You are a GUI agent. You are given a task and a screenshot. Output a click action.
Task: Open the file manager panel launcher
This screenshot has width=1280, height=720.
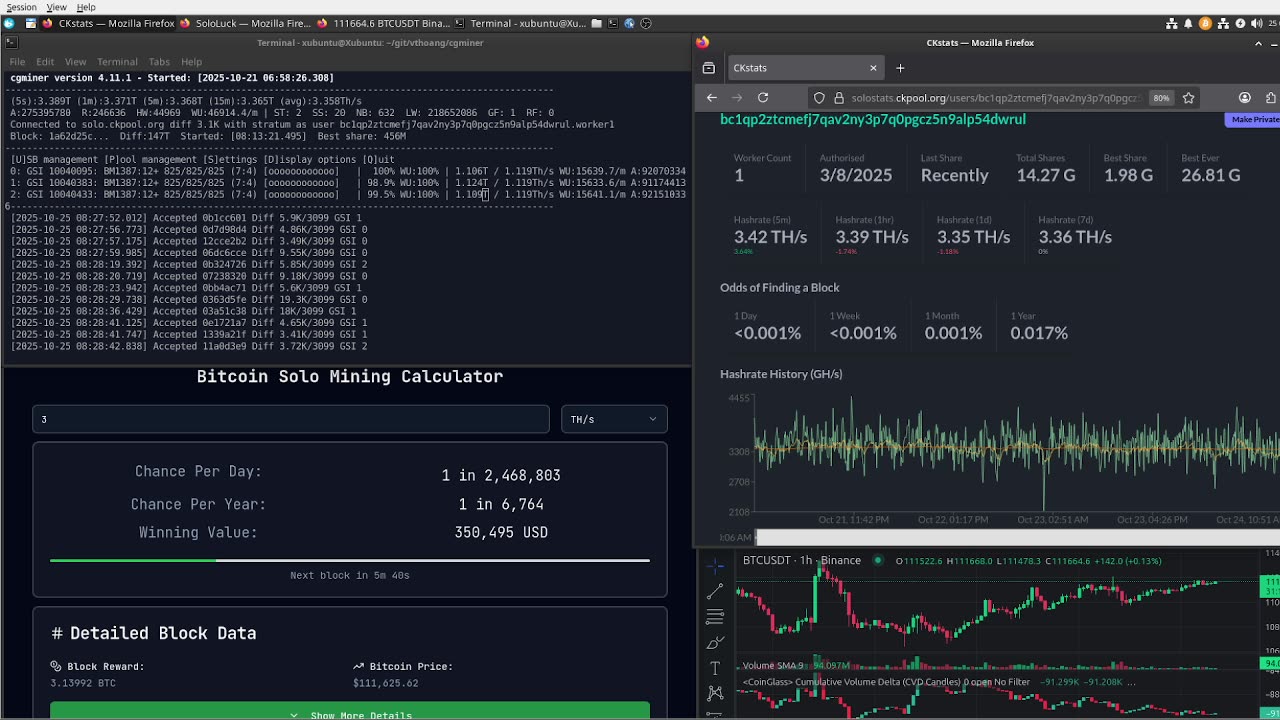597,23
